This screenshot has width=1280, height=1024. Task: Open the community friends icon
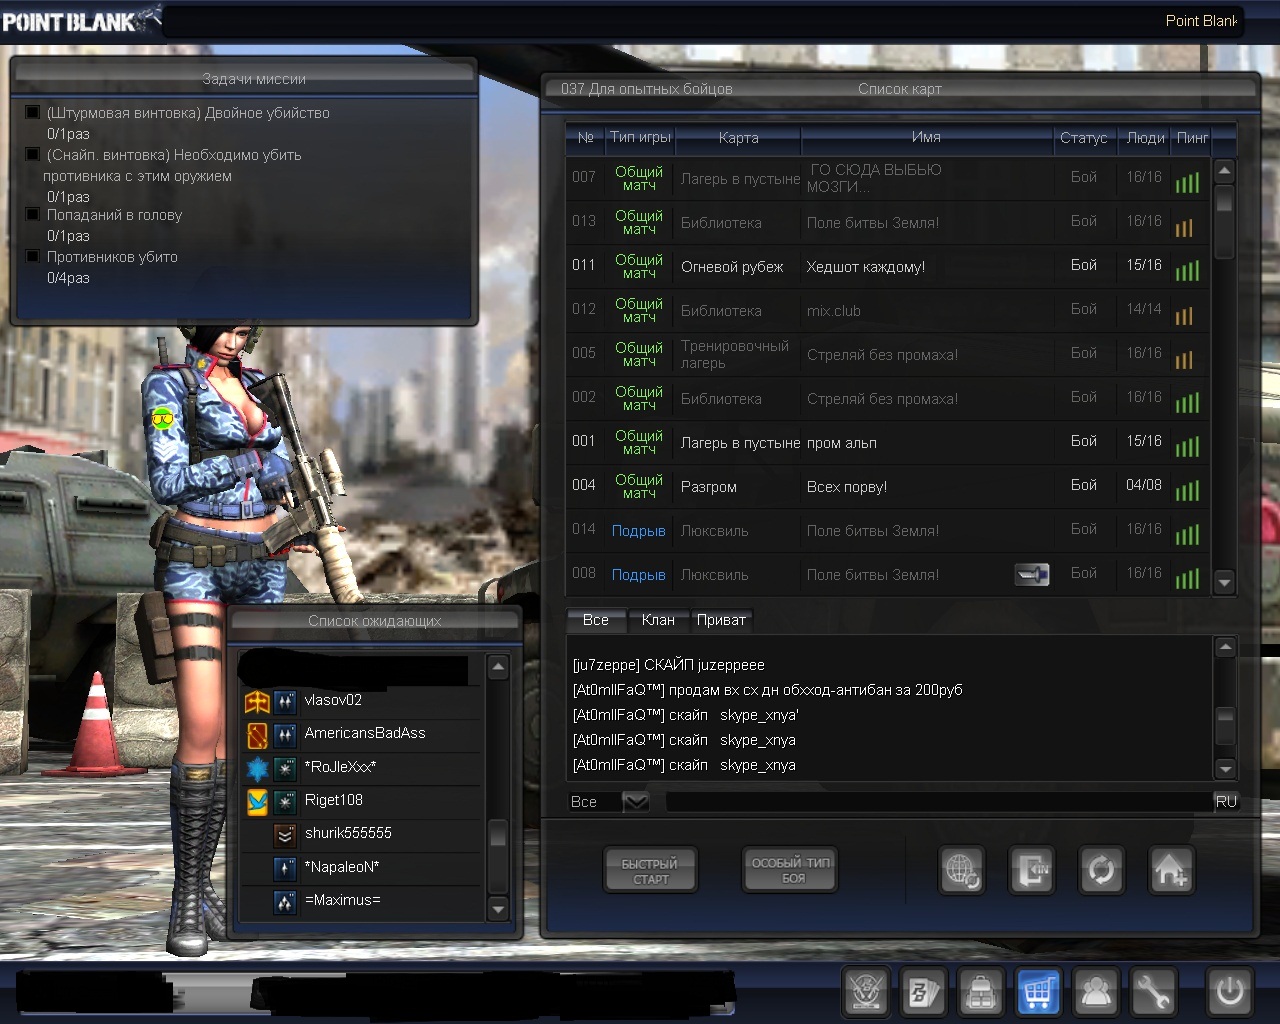click(1096, 992)
